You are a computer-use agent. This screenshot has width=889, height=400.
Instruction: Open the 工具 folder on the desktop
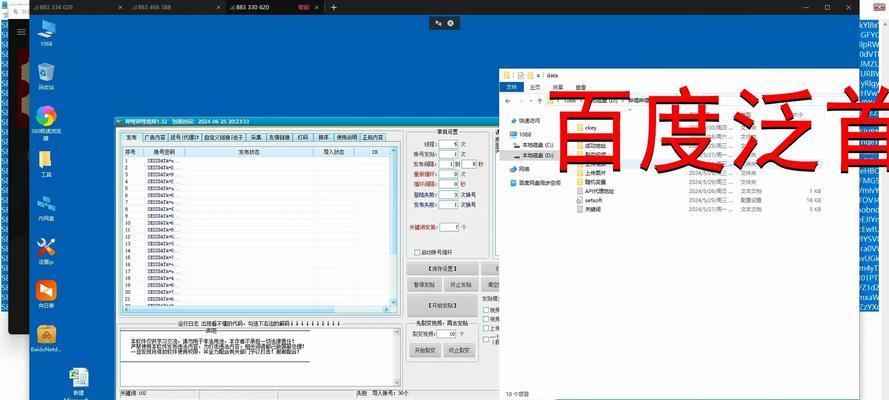[x=46, y=164]
